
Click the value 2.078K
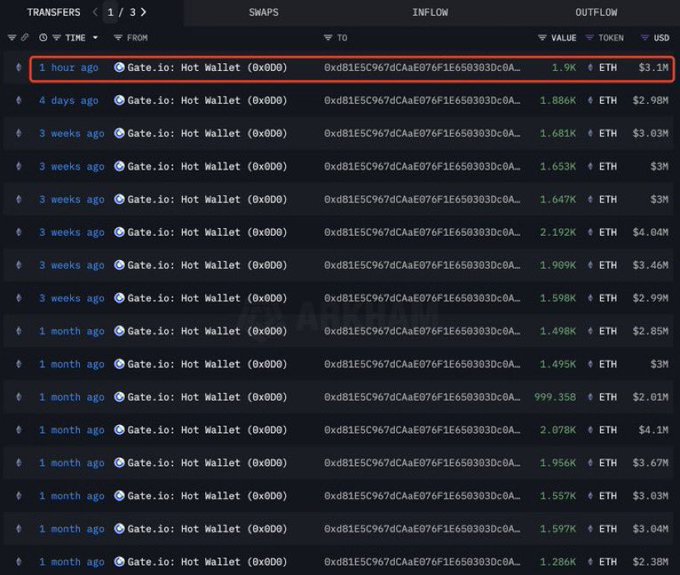click(x=558, y=430)
